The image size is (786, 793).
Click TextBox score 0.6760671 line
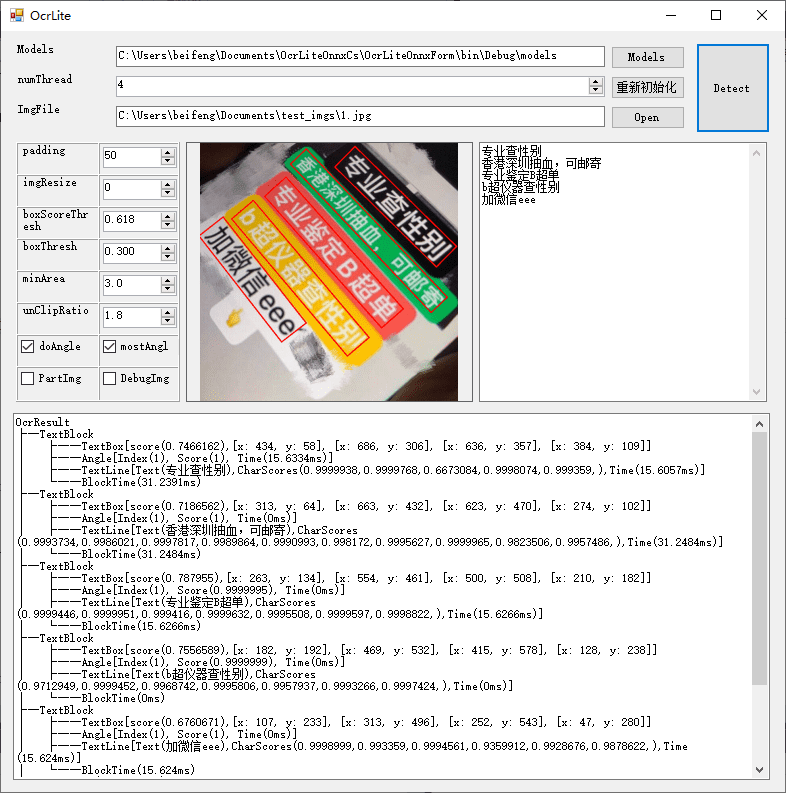(x=366, y=722)
